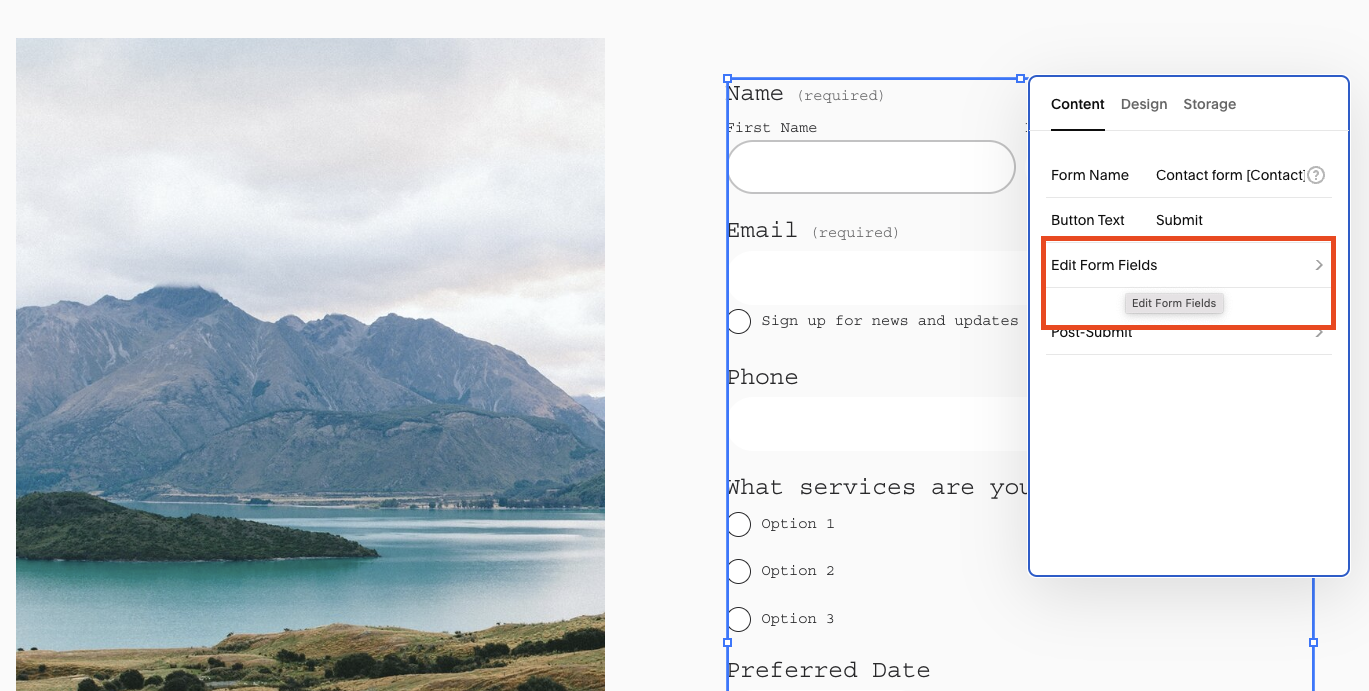
Task: Select the Option 3 radio button
Action: pyautogui.click(x=739, y=619)
